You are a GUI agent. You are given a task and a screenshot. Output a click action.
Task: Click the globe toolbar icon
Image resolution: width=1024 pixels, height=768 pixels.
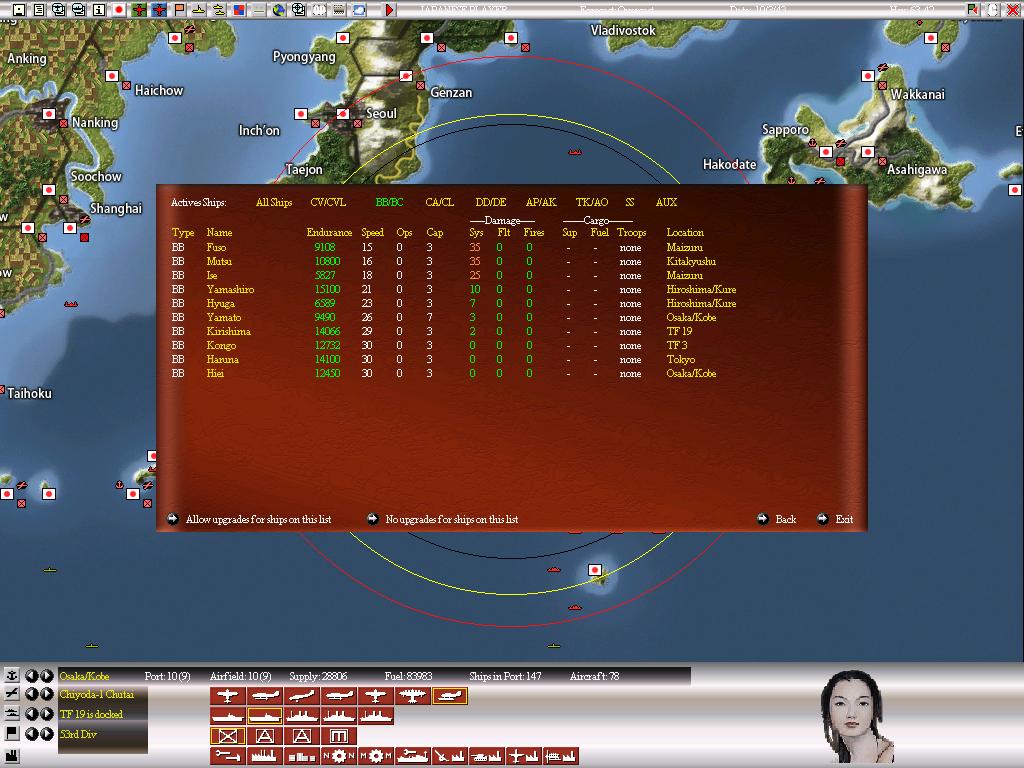click(x=279, y=10)
